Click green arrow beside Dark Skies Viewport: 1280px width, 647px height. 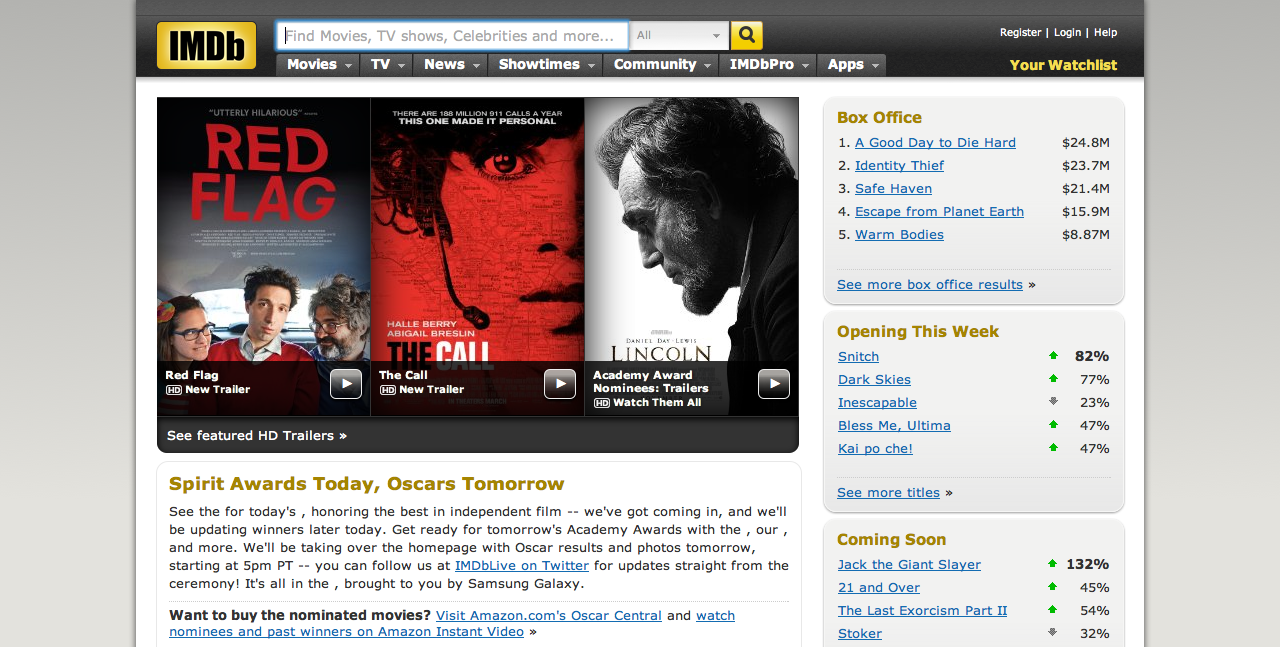[x=1053, y=379]
